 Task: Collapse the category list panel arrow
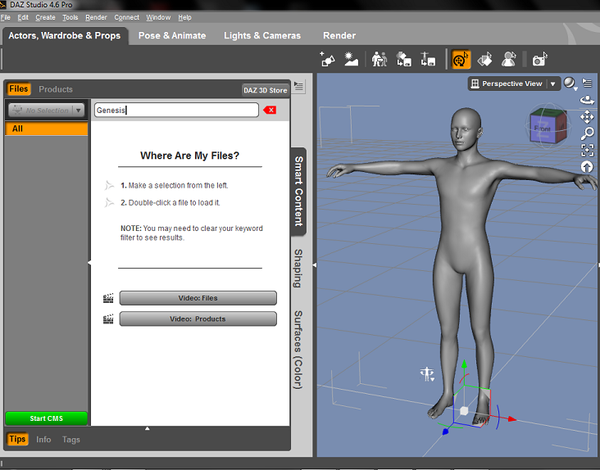click(x=90, y=263)
